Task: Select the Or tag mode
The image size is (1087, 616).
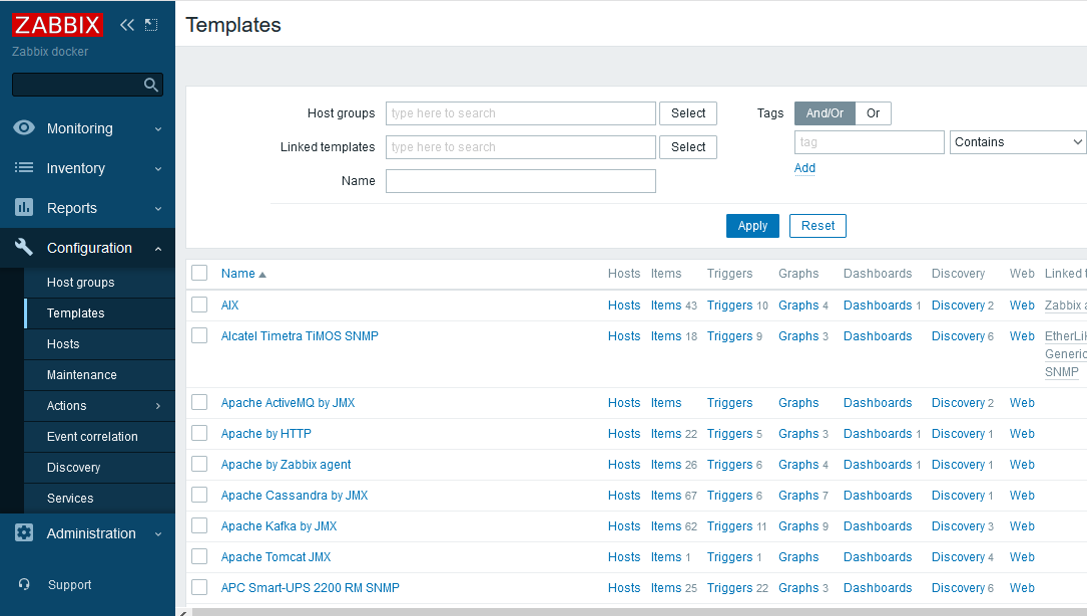Action: pyautogui.click(x=873, y=113)
